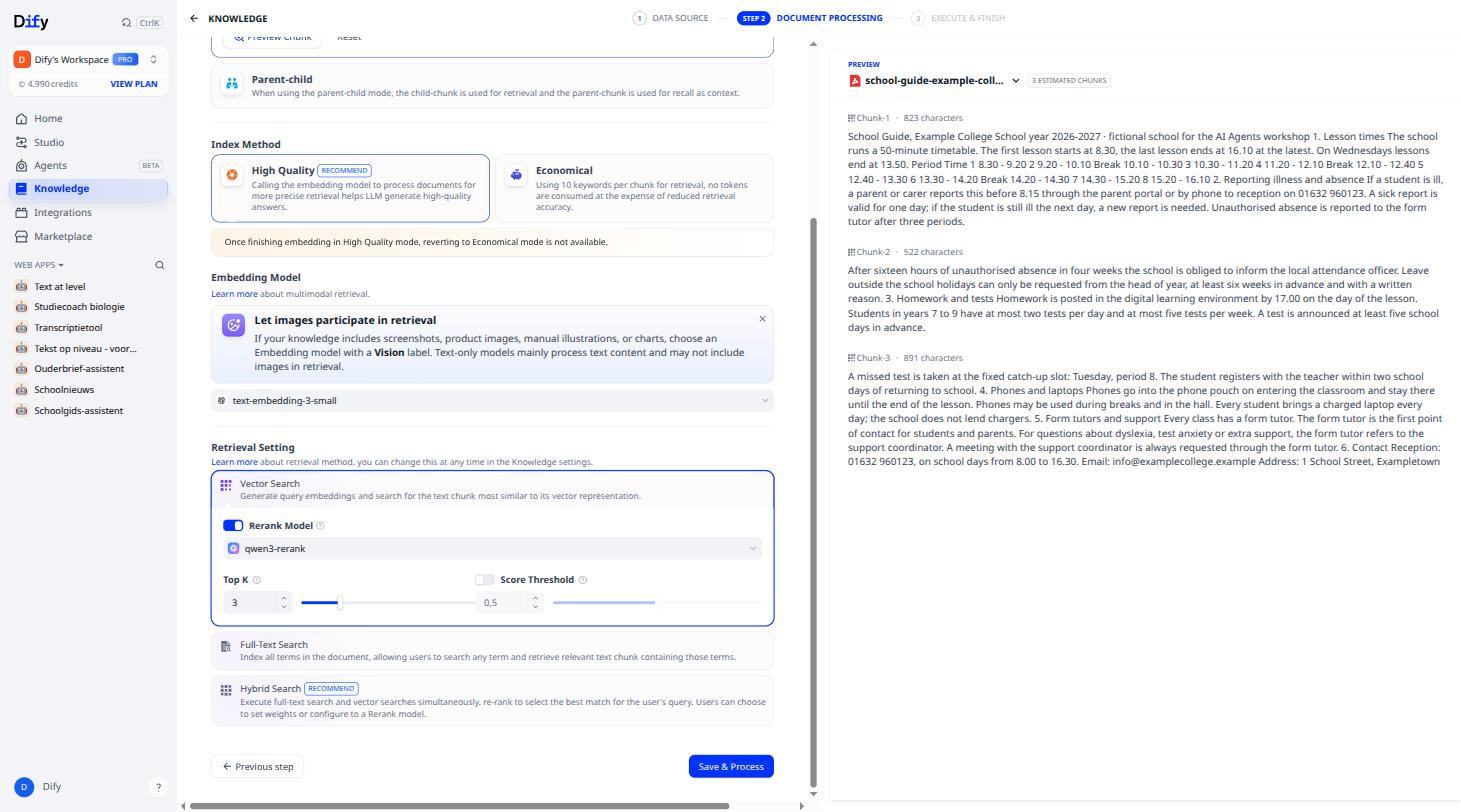Click the Studio sidebar icon
This screenshot has width=1461, height=812.
[22, 142]
